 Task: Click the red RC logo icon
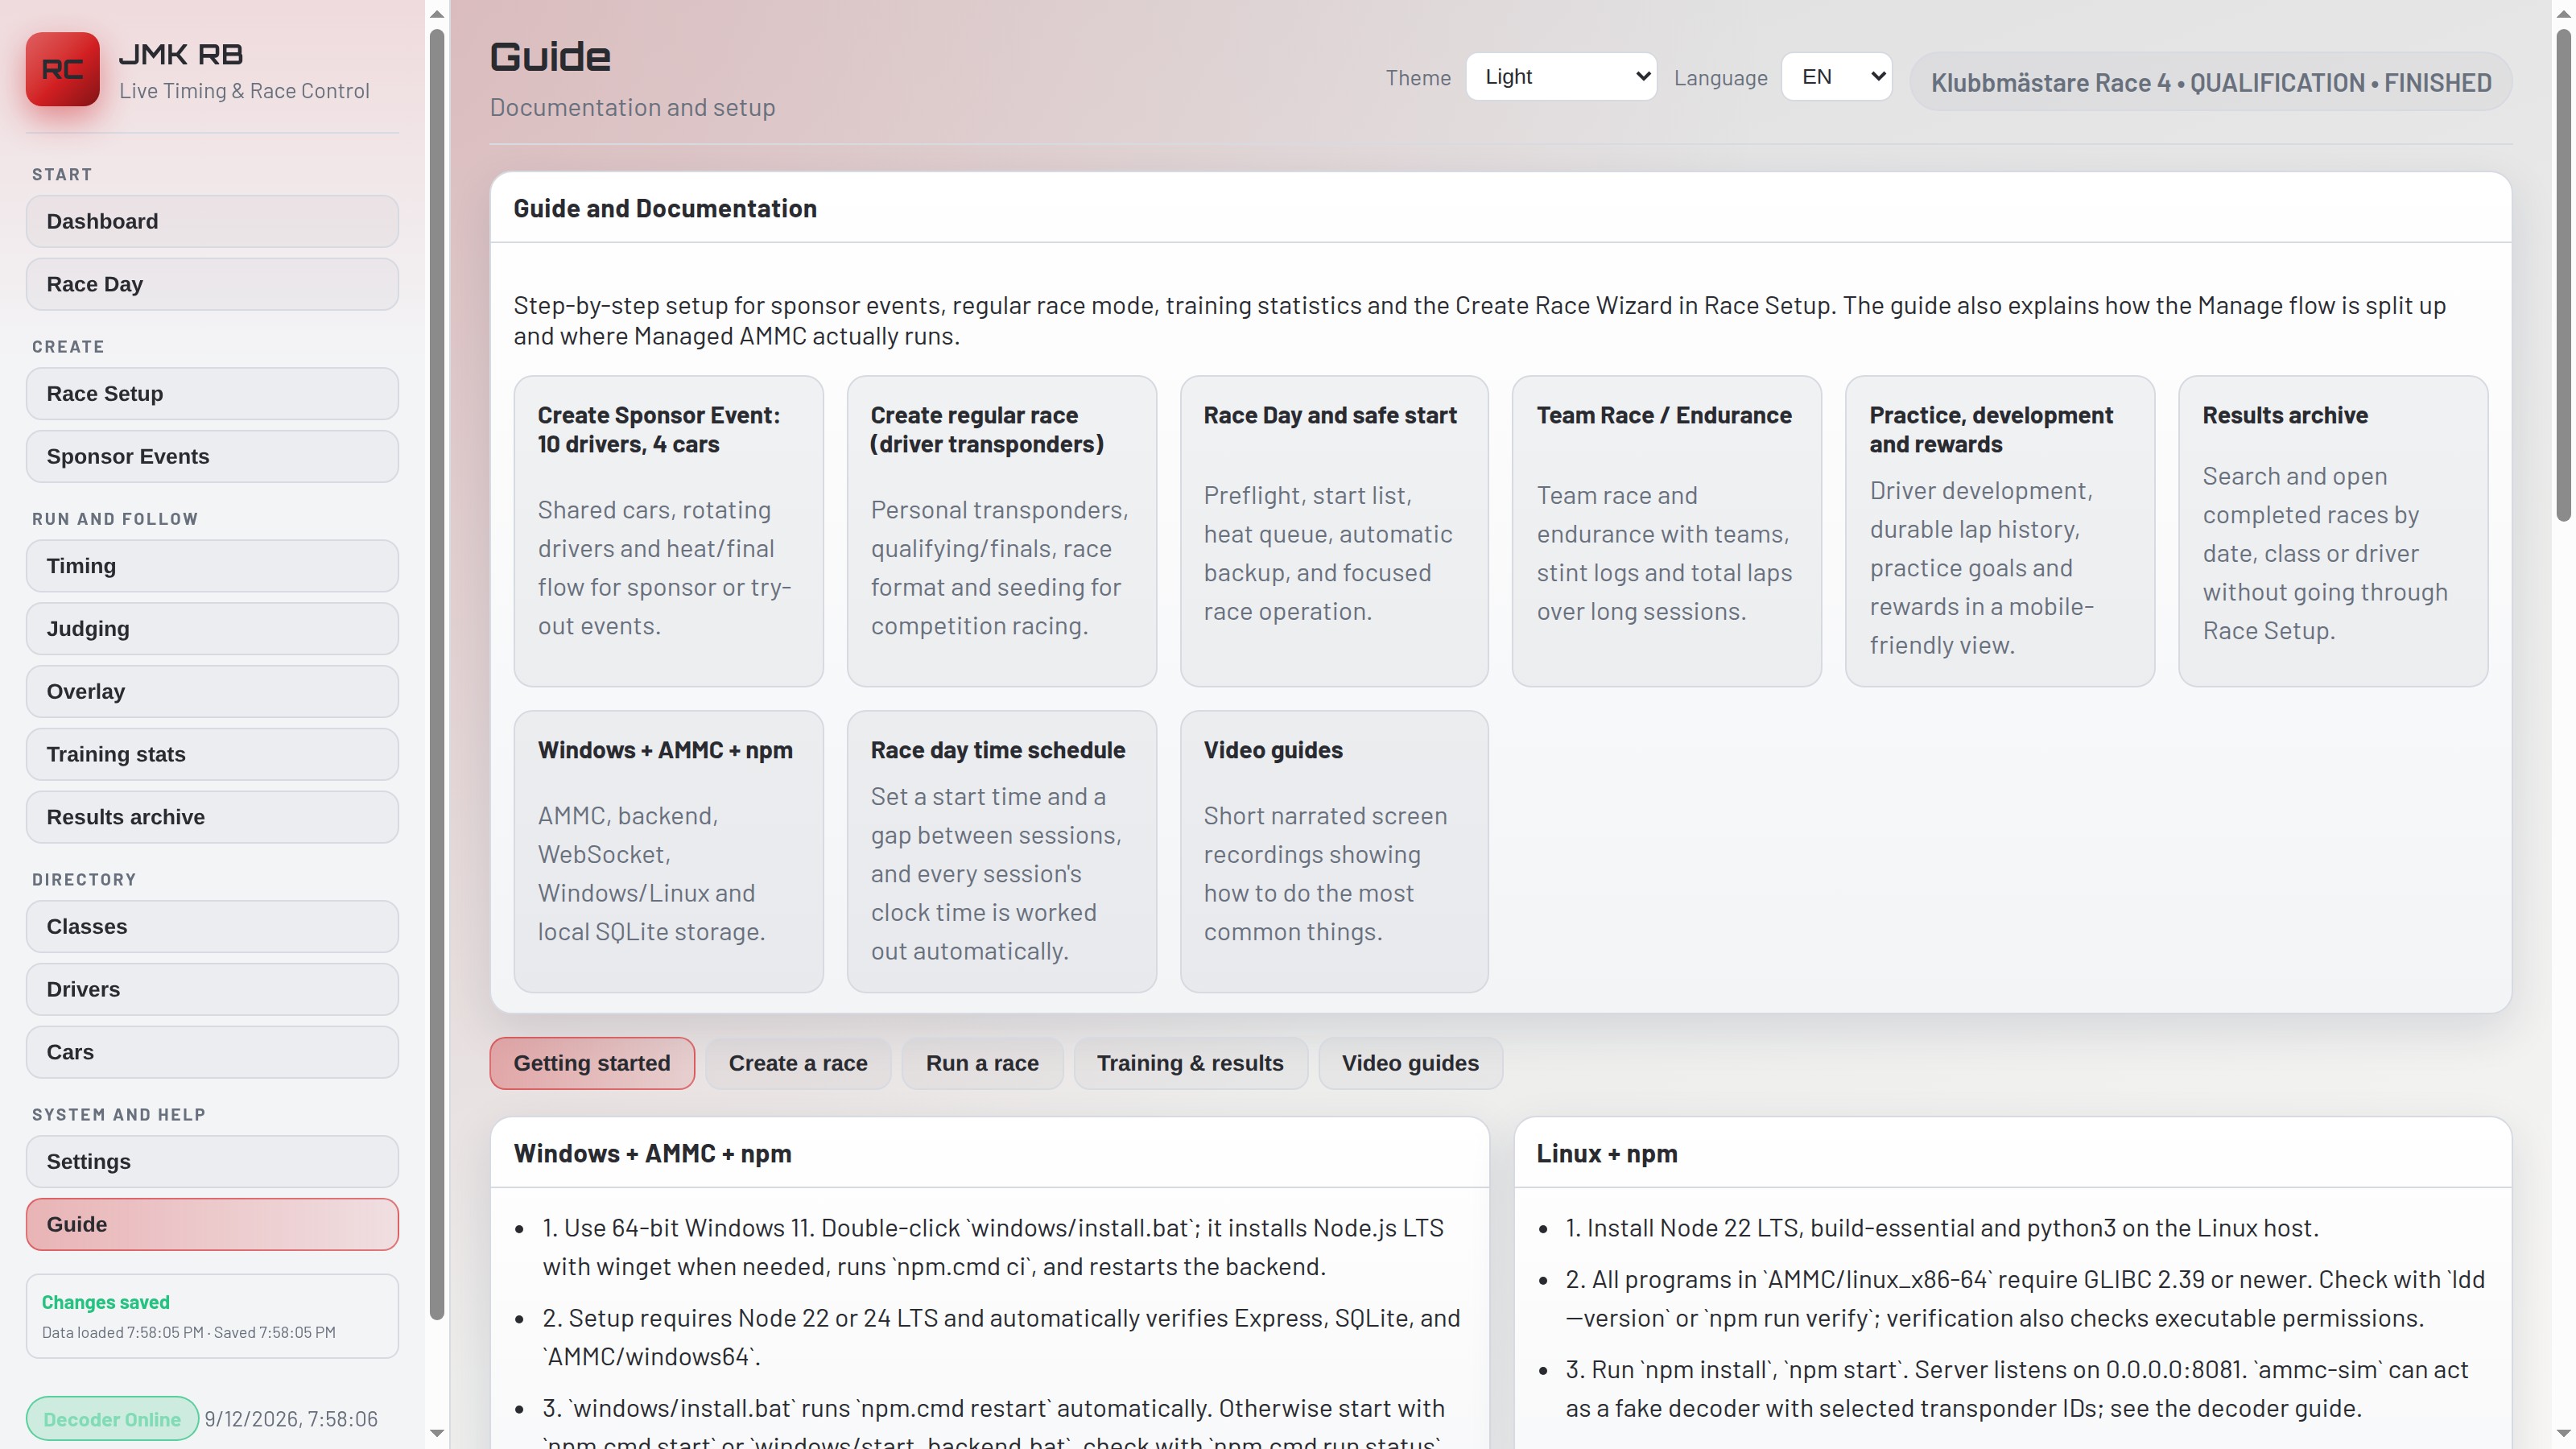tap(62, 69)
